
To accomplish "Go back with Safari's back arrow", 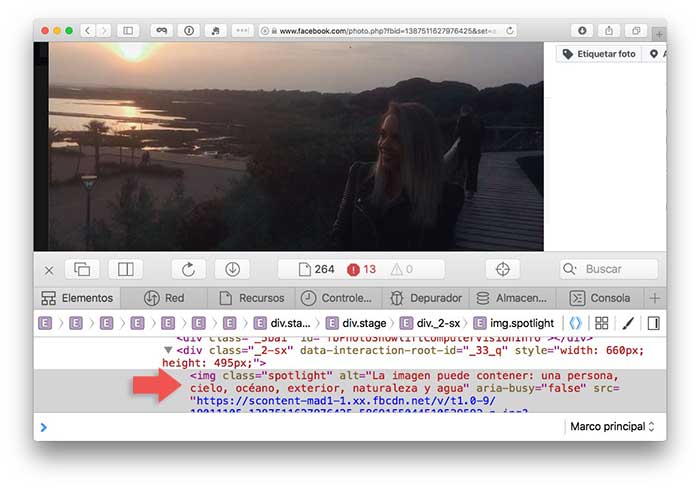I will 88,30.
